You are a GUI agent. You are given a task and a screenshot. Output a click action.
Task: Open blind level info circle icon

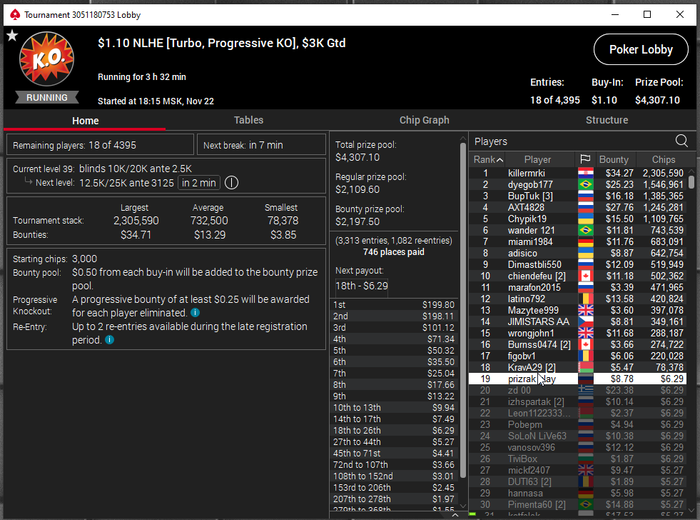(231, 183)
